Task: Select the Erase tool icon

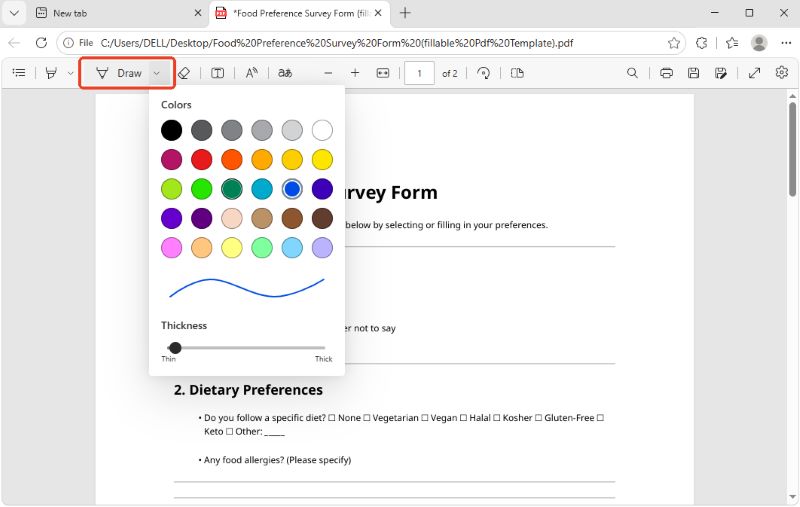Action: pyautogui.click(x=184, y=73)
